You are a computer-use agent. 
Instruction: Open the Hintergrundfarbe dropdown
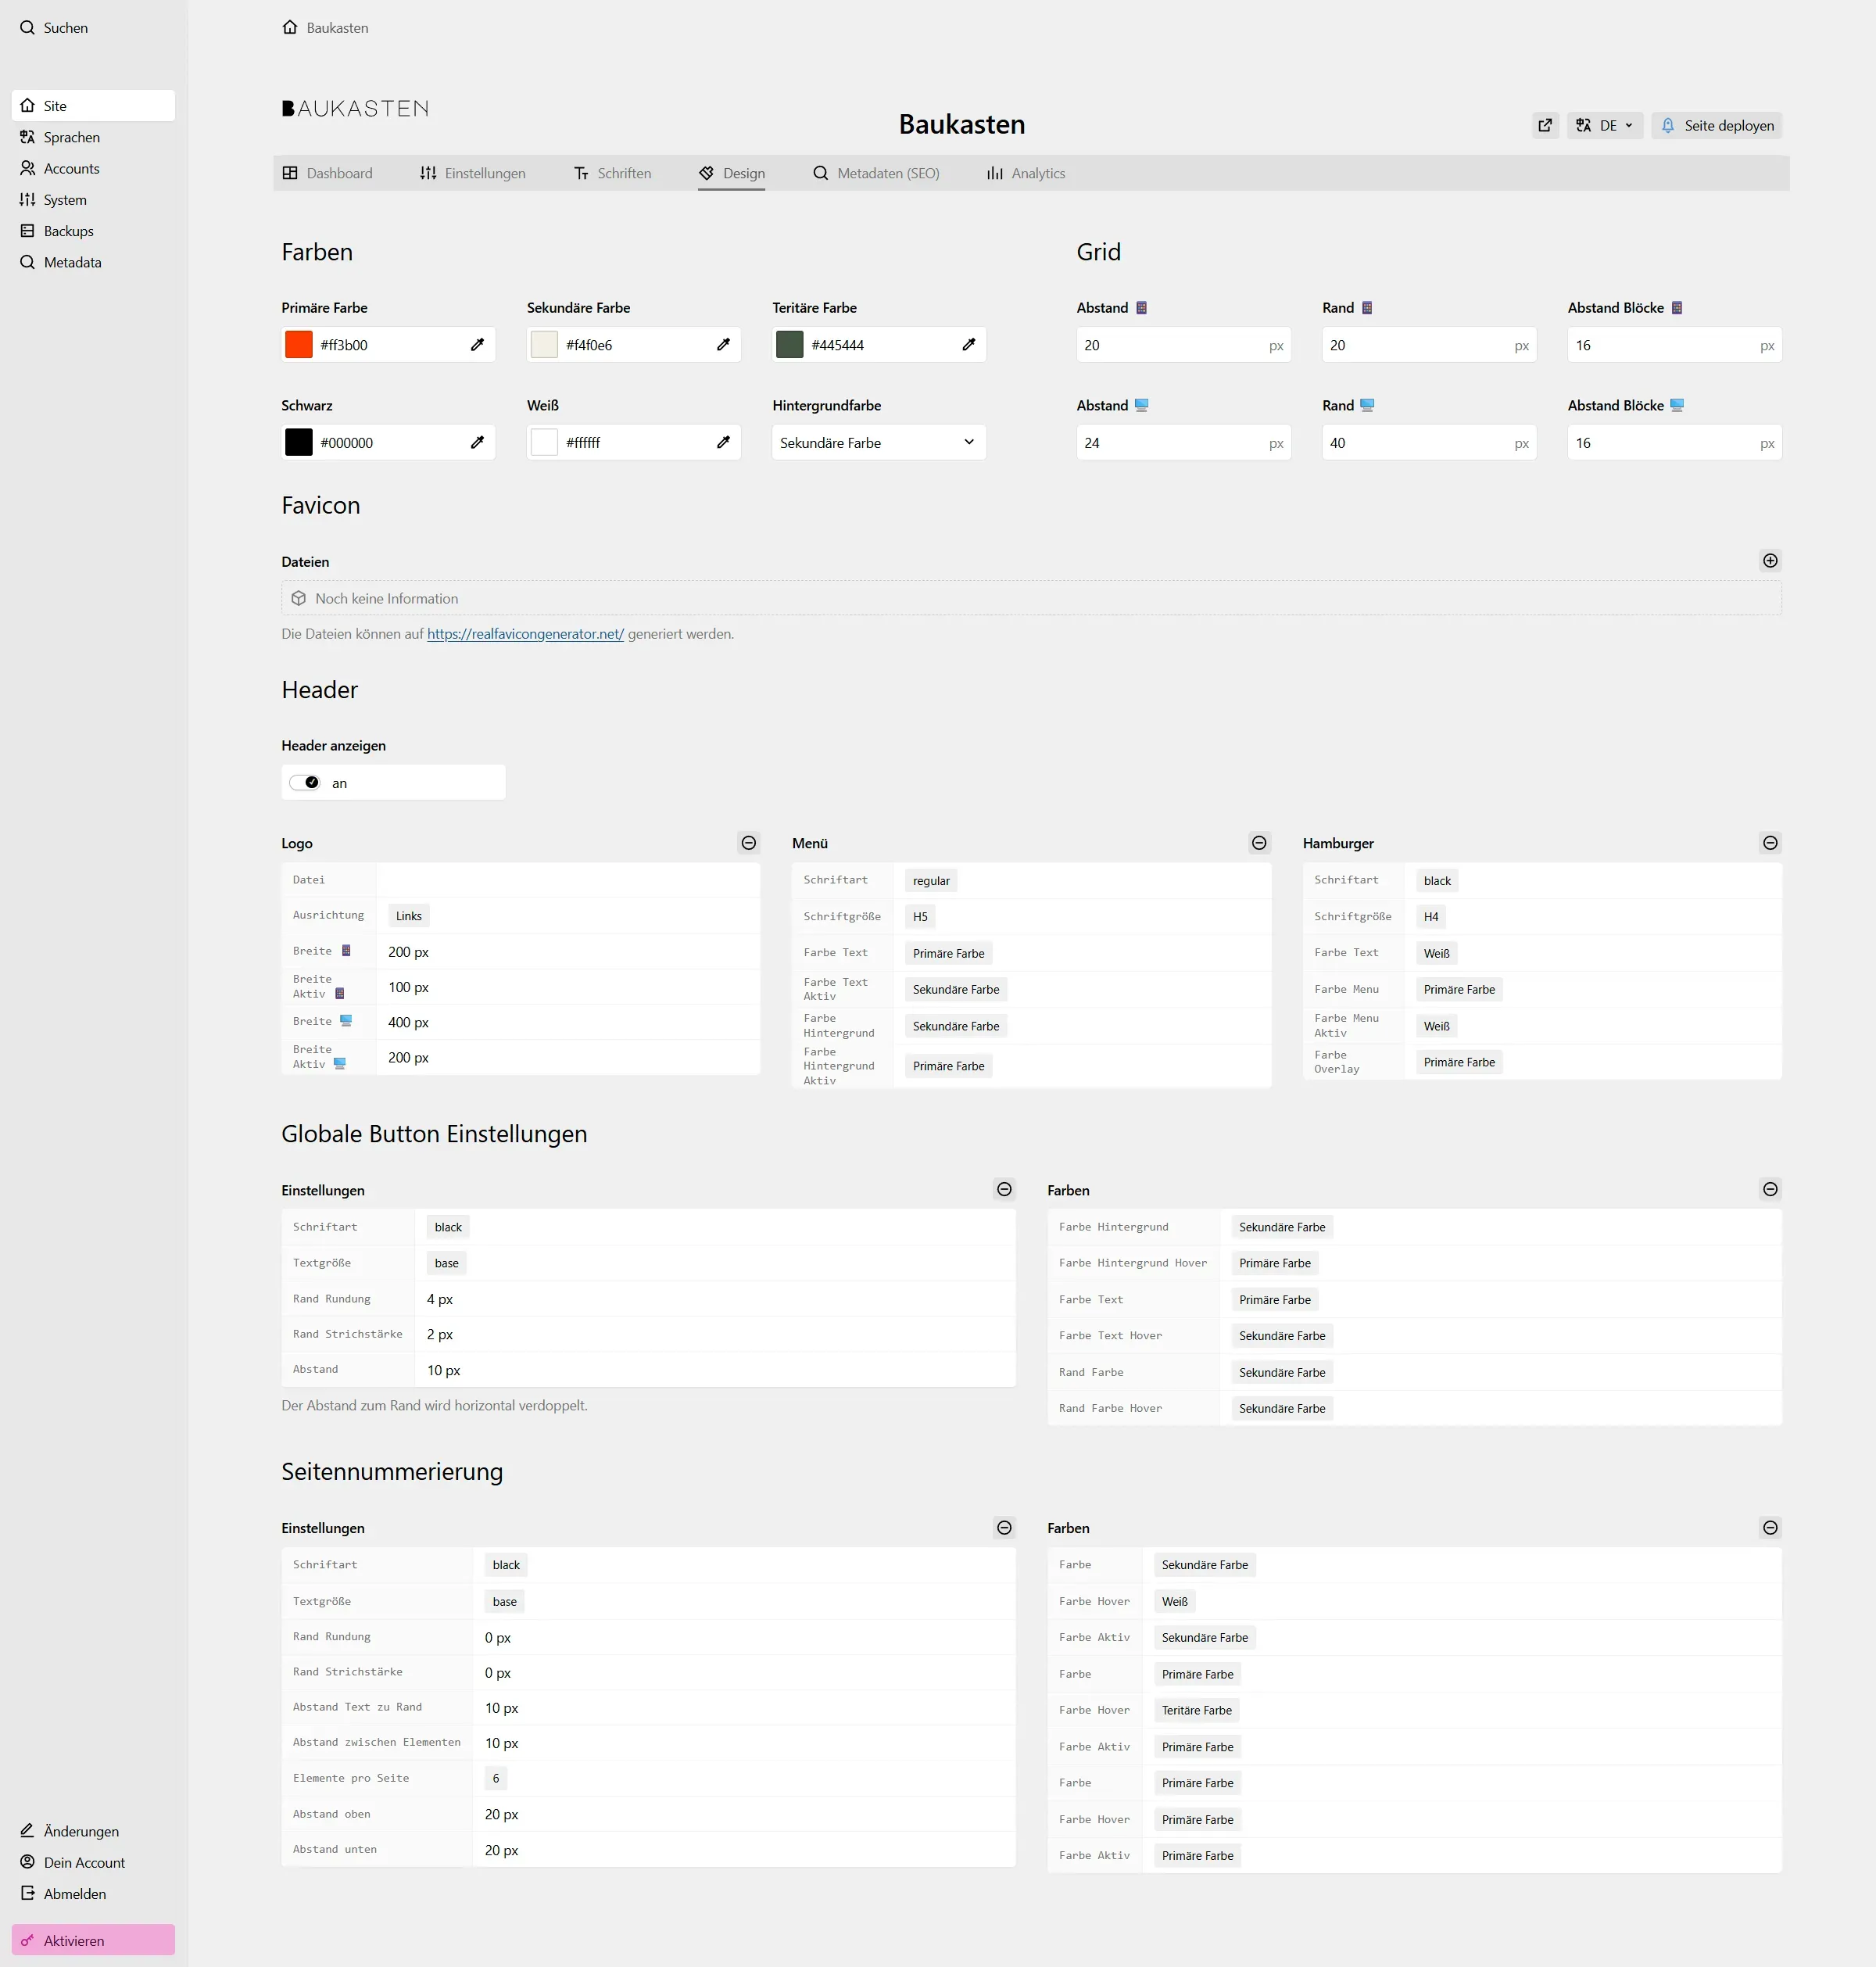coord(878,443)
